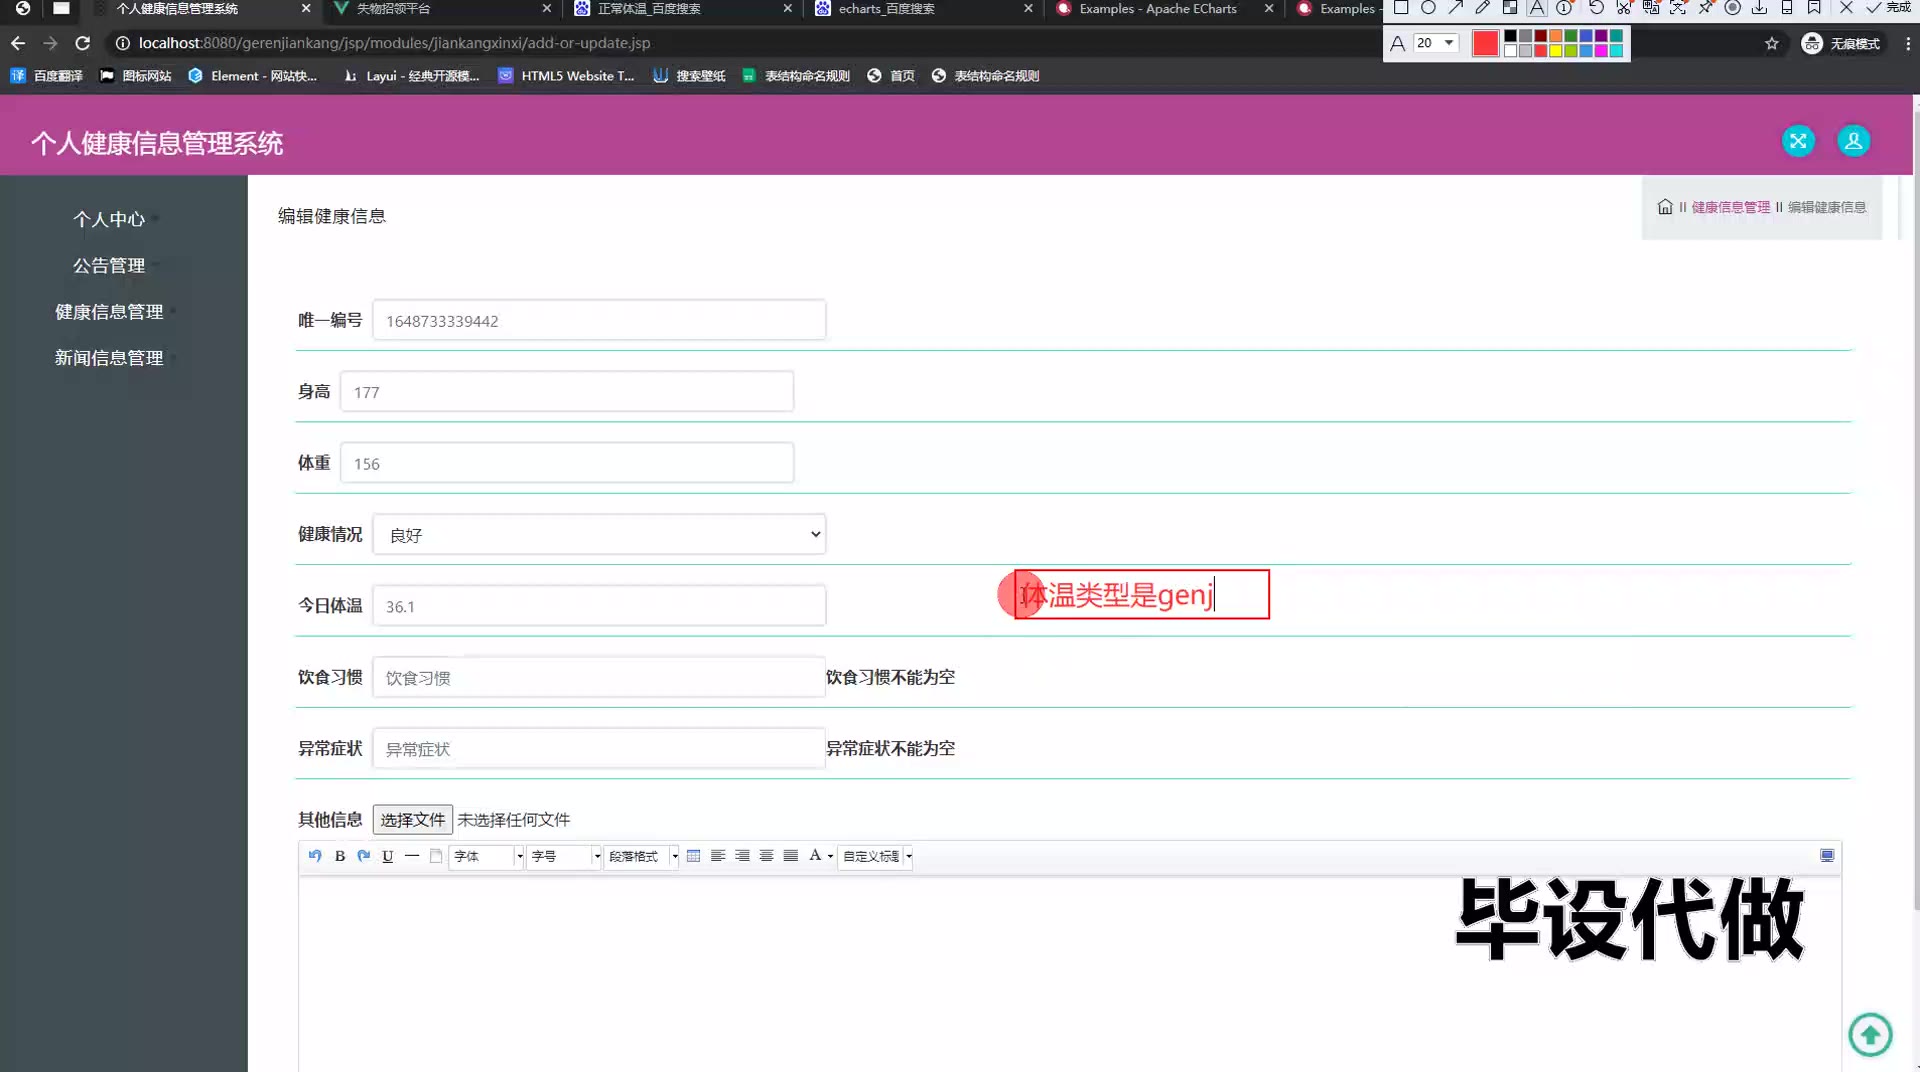
Task: Click editor undo icon
Action: tap(315, 856)
